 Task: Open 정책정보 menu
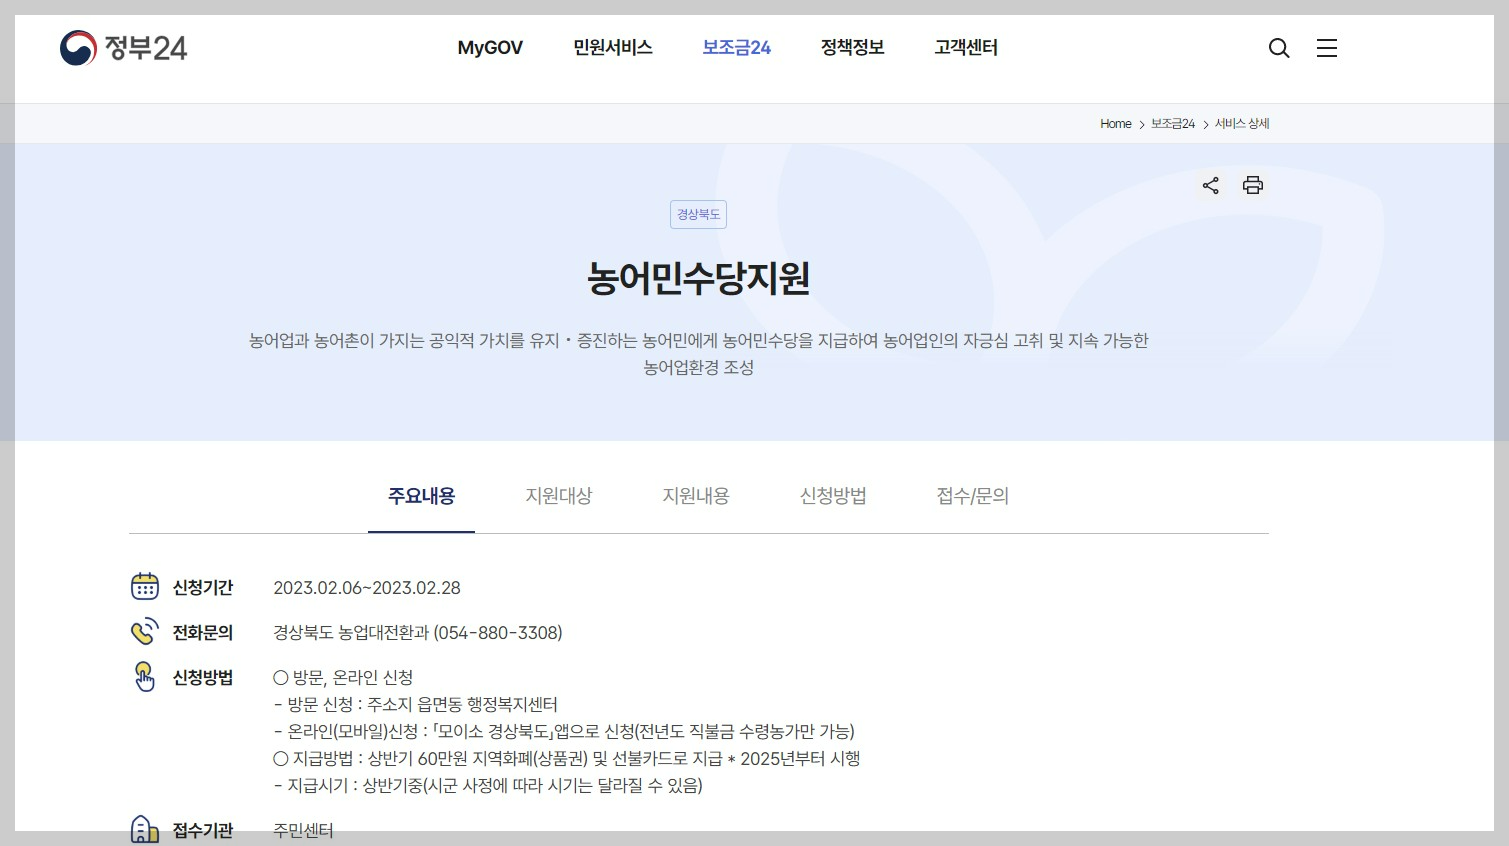[x=853, y=48]
